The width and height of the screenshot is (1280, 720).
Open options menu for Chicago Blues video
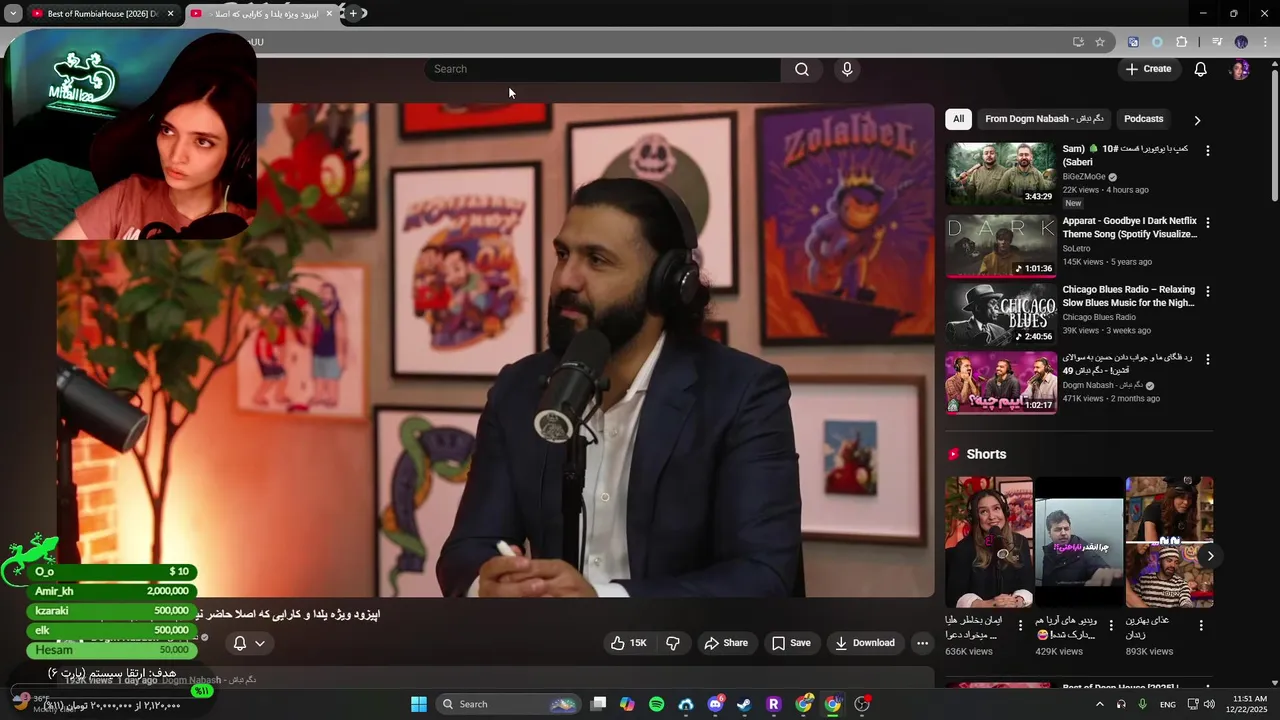pyautogui.click(x=1207, y=291)
